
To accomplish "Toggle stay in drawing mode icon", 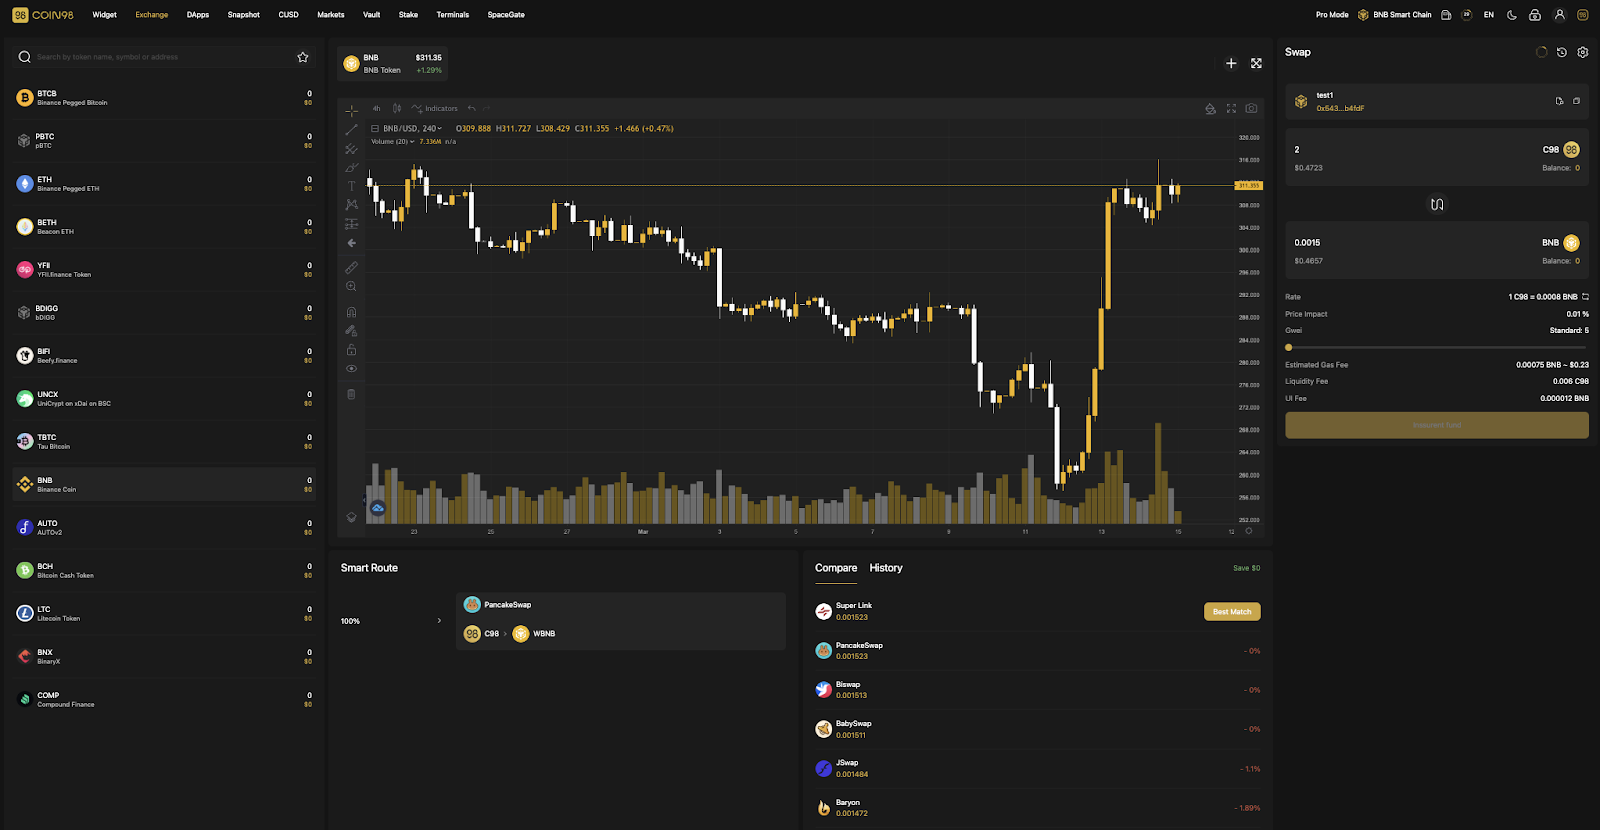I will 351,331.
